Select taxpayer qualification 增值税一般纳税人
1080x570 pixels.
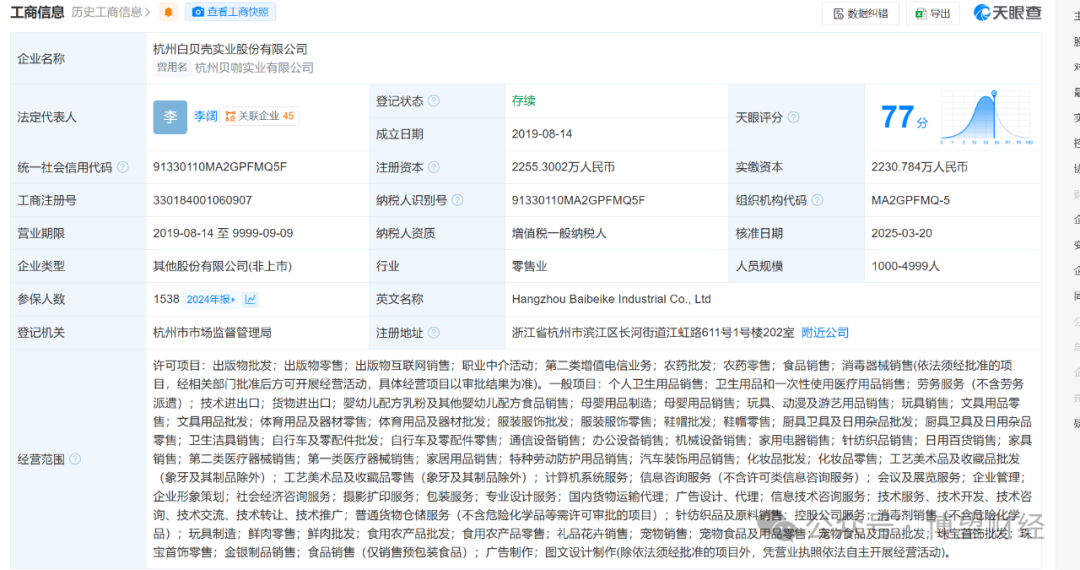tap(559, 233)
